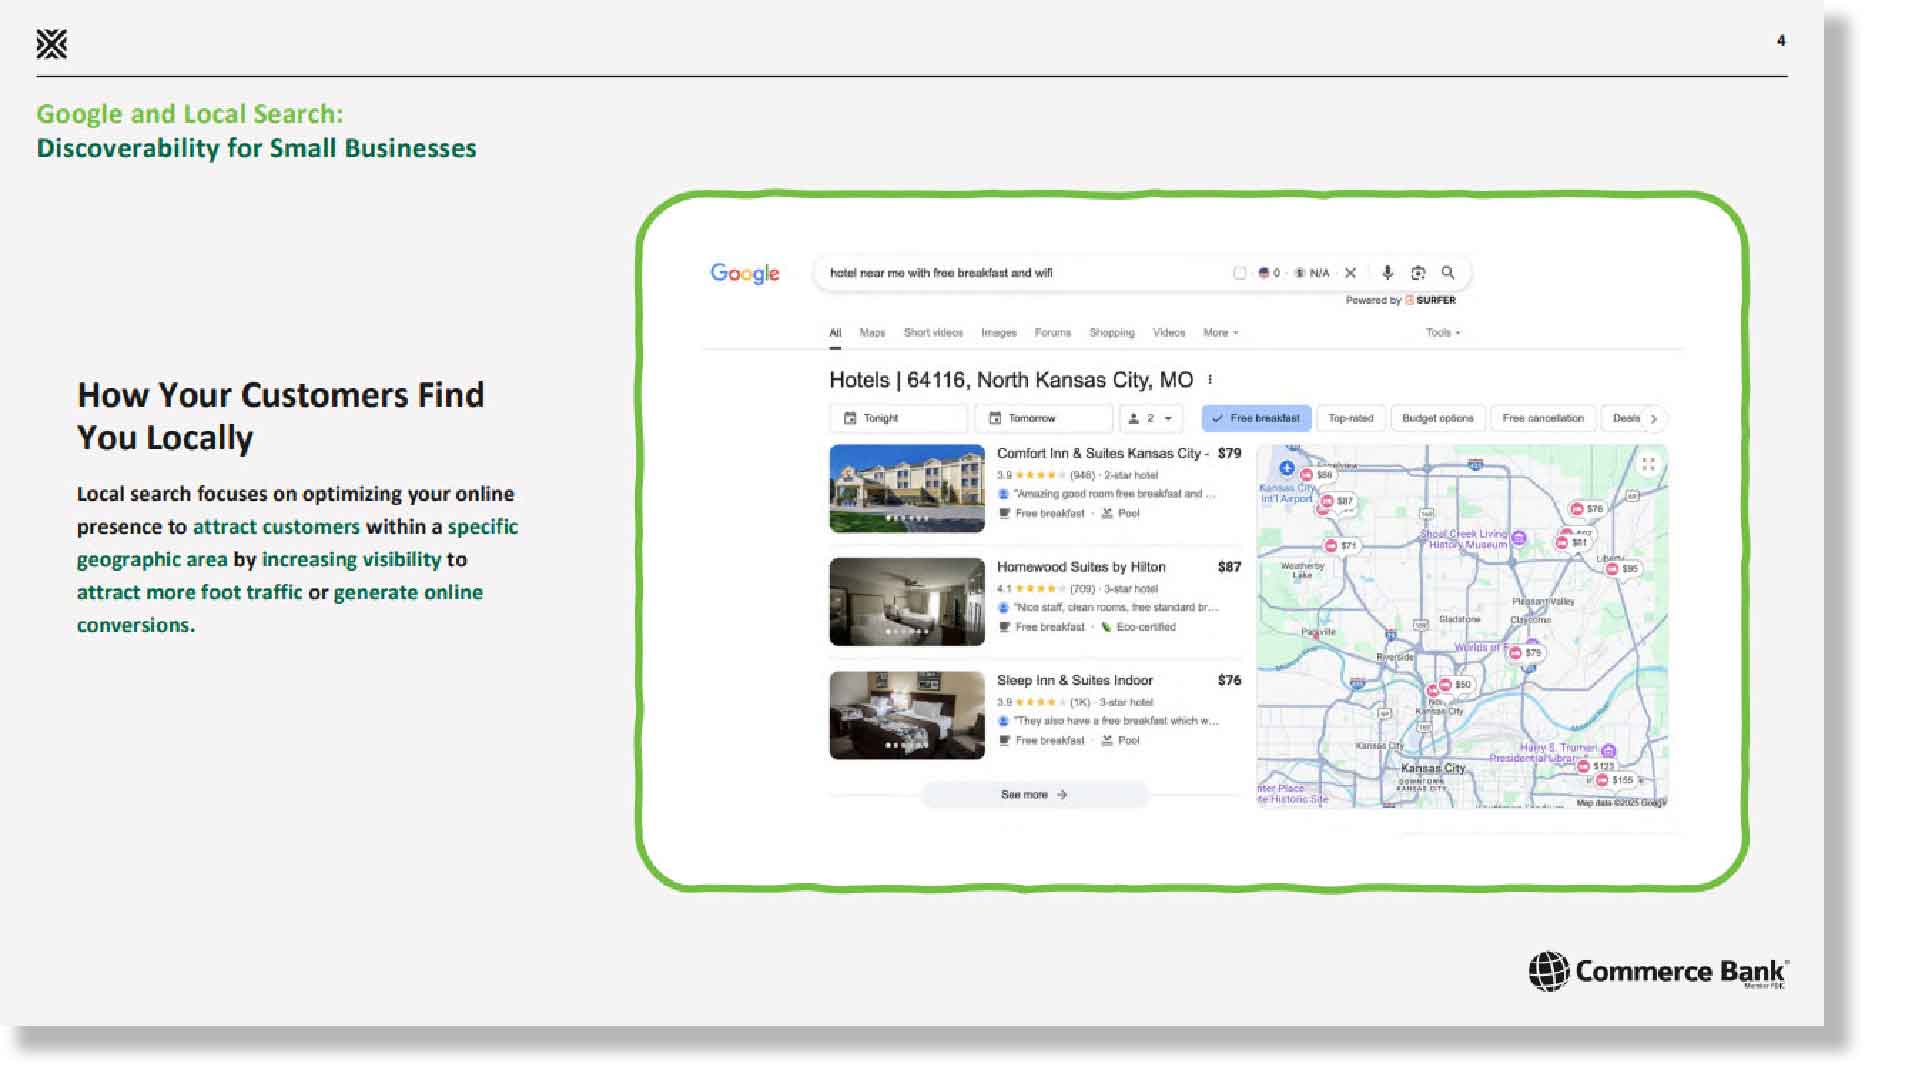Click the magnifying glass search icon
Image resolution: width=1914 pixels, height=1076 pixels.
(x=1447, y=273)
